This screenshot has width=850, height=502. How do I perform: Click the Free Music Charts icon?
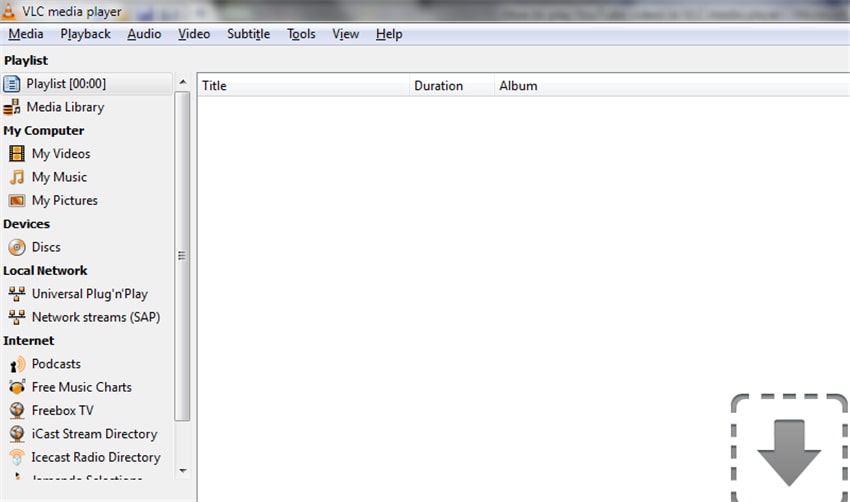tap(17, 387)
